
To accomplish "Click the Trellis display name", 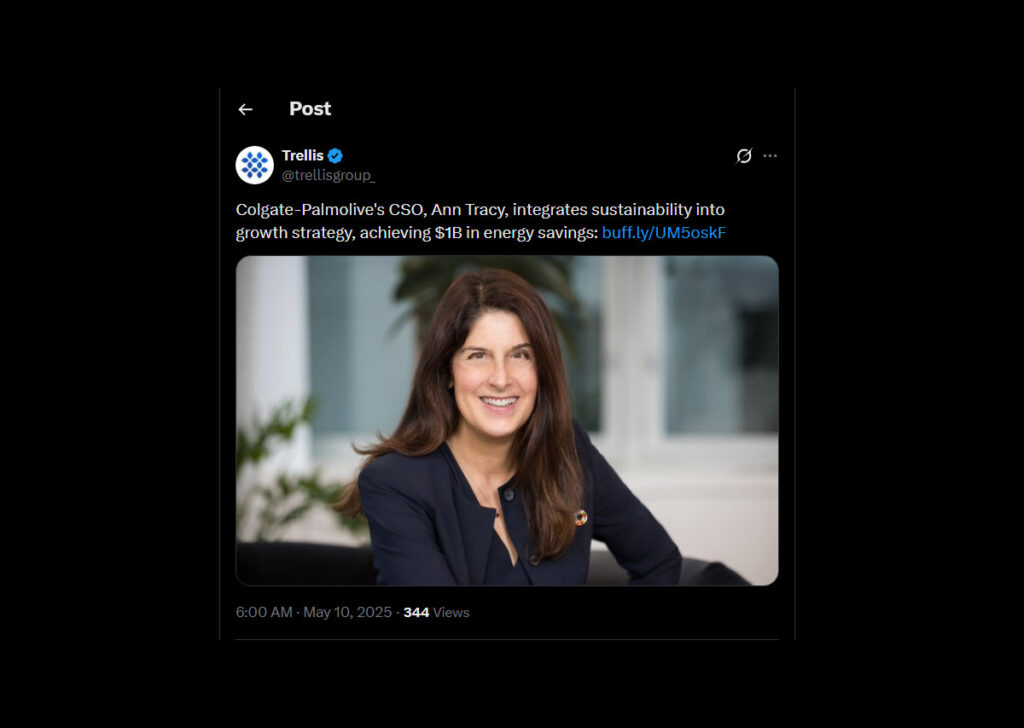I will coord(302,156).
